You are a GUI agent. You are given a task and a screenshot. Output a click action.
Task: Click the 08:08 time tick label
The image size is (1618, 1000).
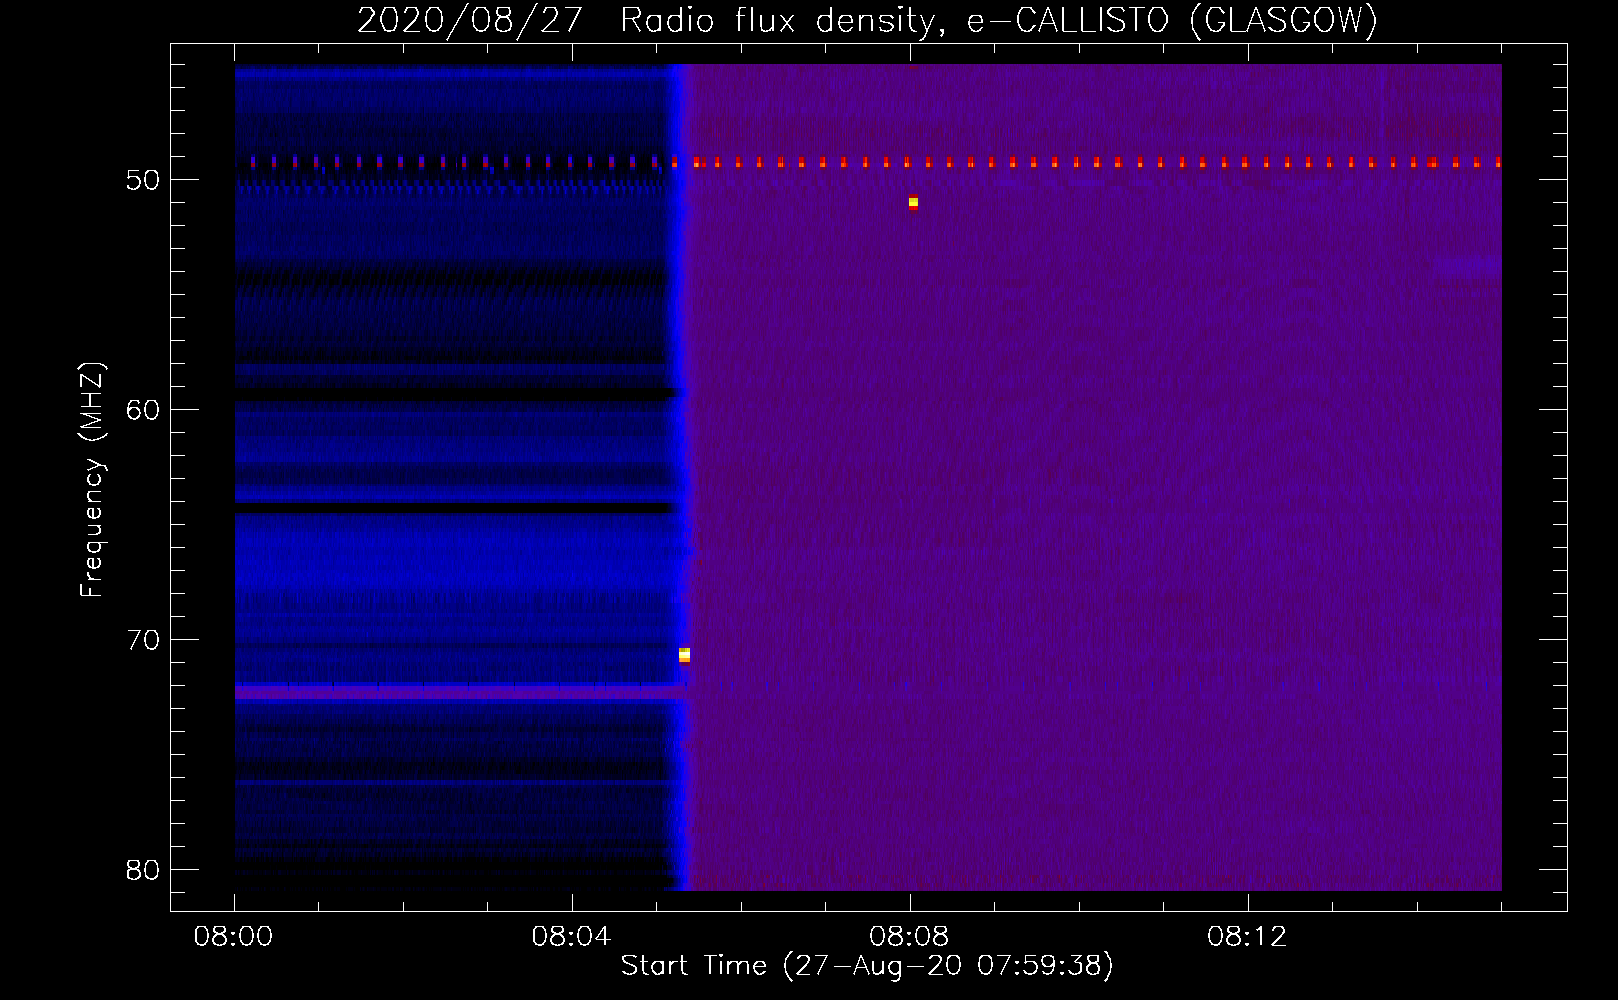click(x=909, y=937)
